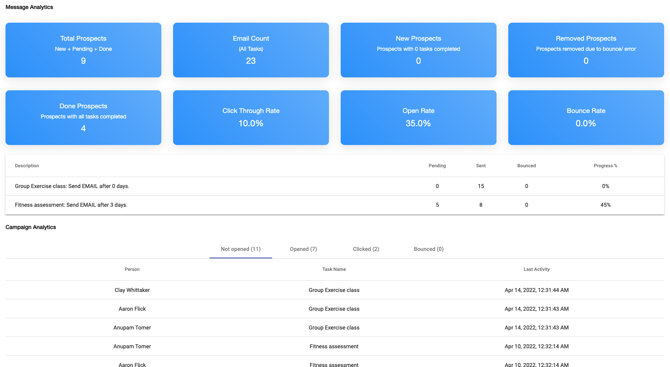Click the Bounced column header in task table
670x367 pixels.
point(526,166)
